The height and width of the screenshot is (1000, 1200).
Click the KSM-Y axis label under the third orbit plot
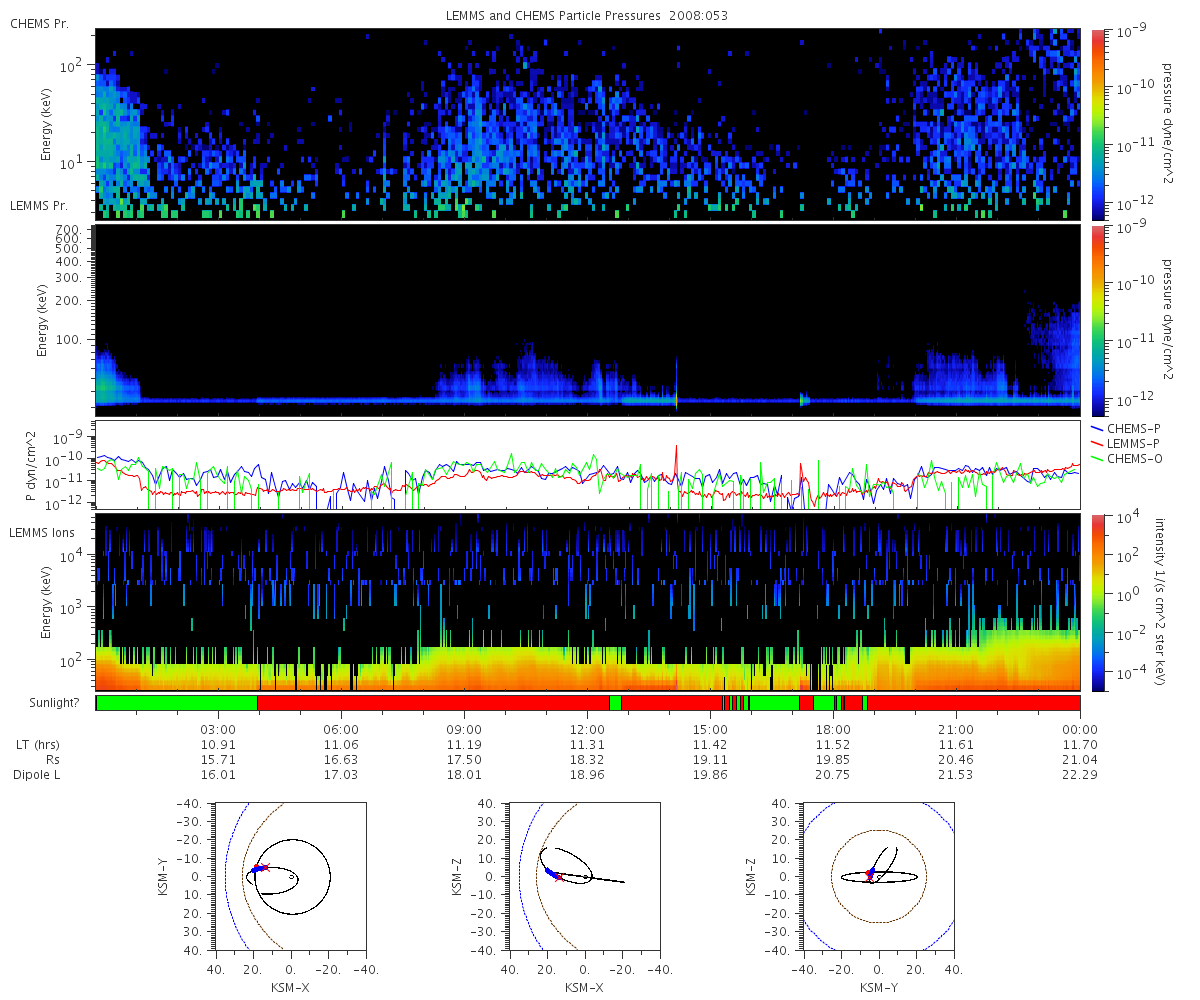(x=878, y=986)
